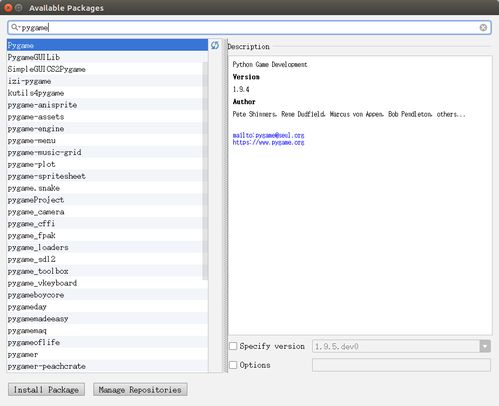Open the https://www.pygame.org link
Viewport: 499px width, 406px height.
pos(268,142)
